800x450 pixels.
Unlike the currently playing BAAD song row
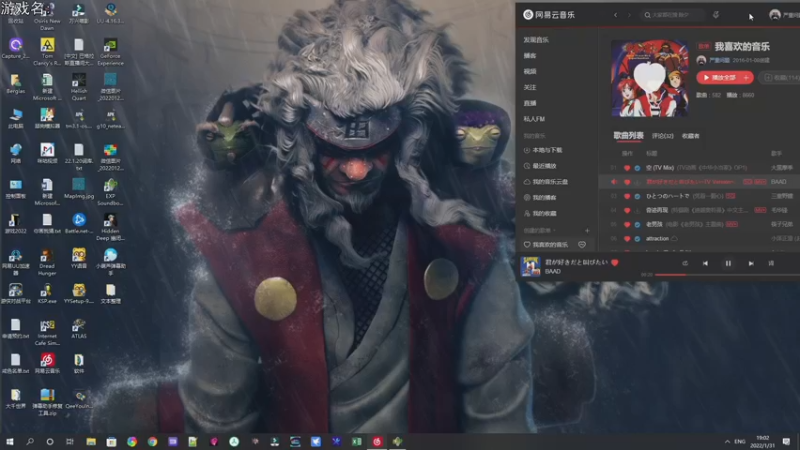tap(627, 182)
